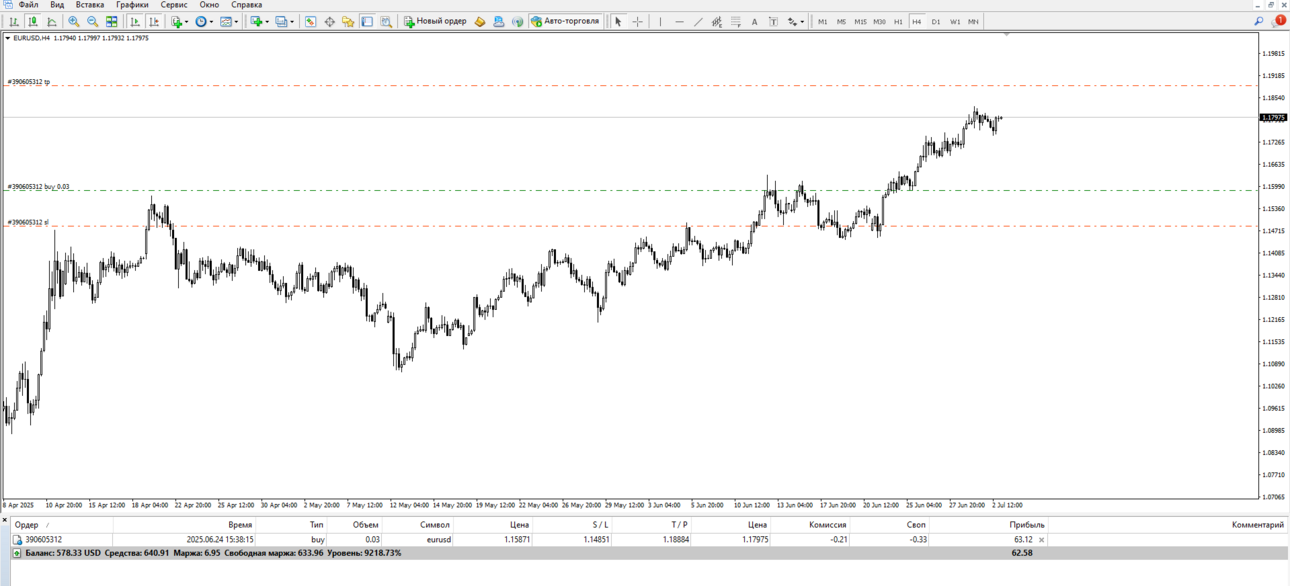Click the Новый ордер button
The height and width of the screenshot is (586, 1290).
point(435,21)
